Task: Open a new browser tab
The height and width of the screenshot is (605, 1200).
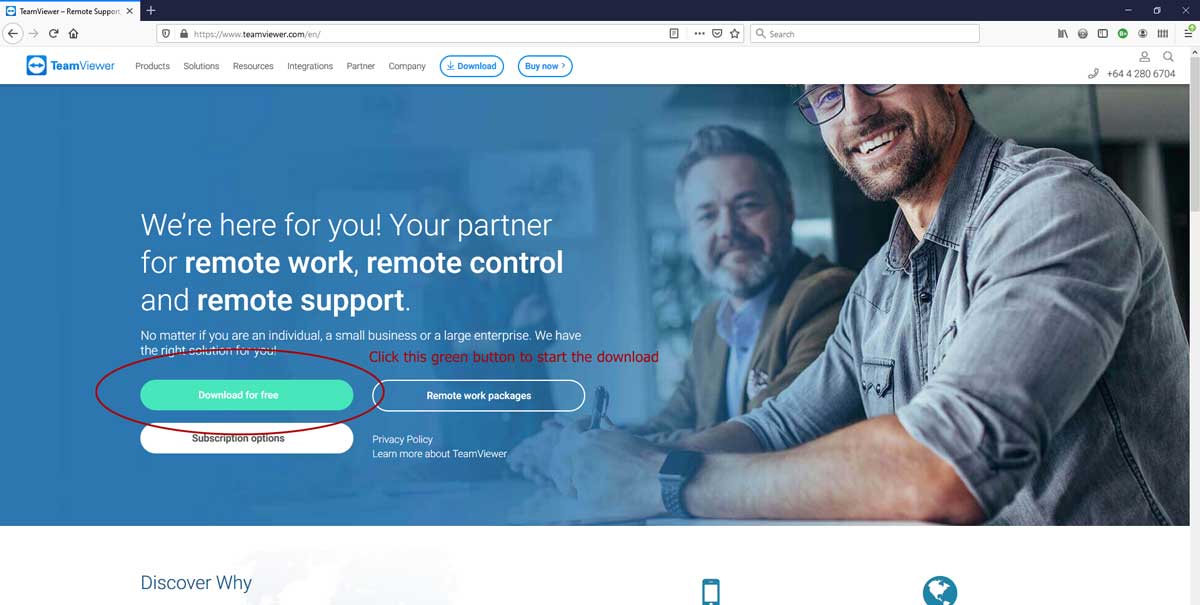Action: click(151, 10)
